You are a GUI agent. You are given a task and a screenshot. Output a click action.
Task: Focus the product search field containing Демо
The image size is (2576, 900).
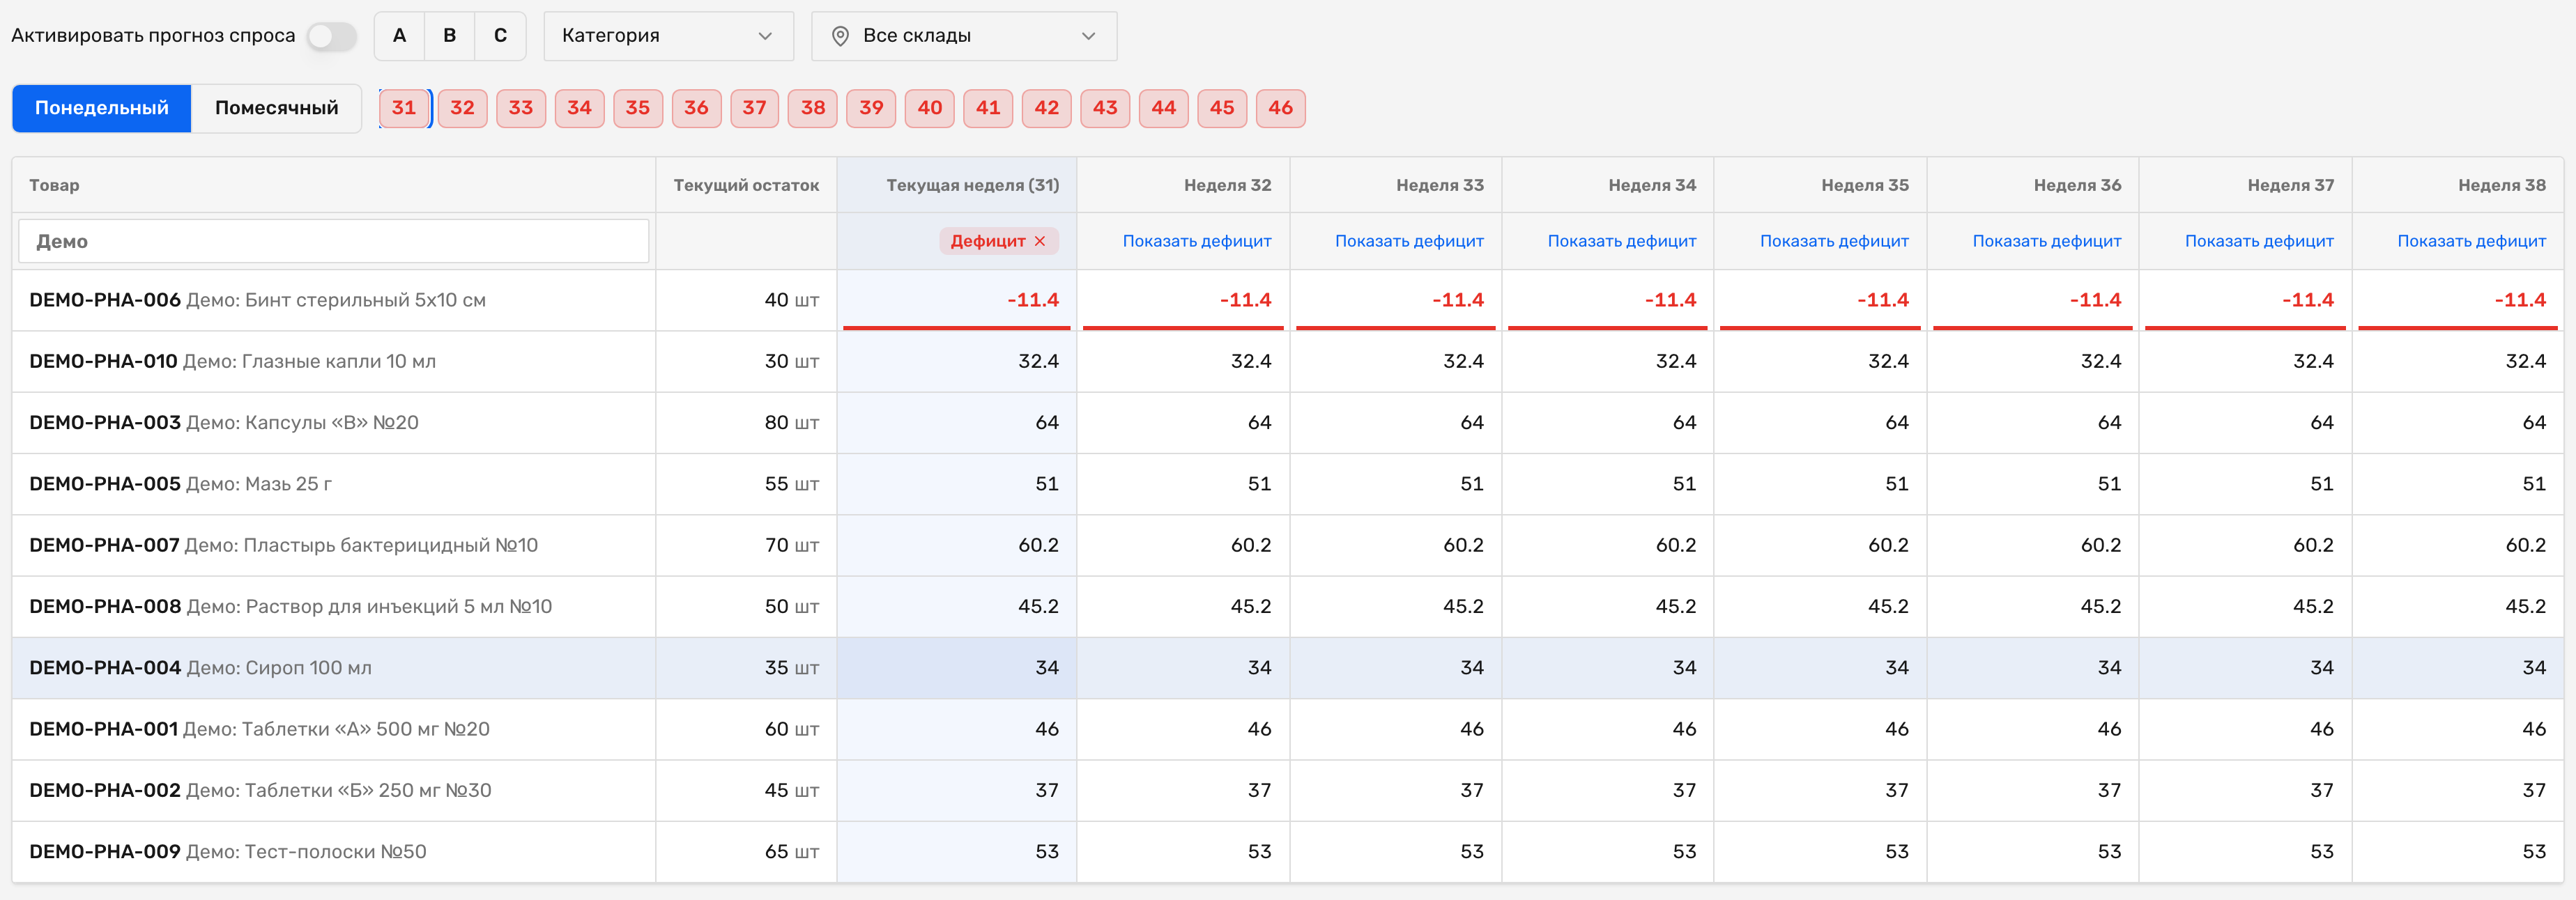click(334, 241)
